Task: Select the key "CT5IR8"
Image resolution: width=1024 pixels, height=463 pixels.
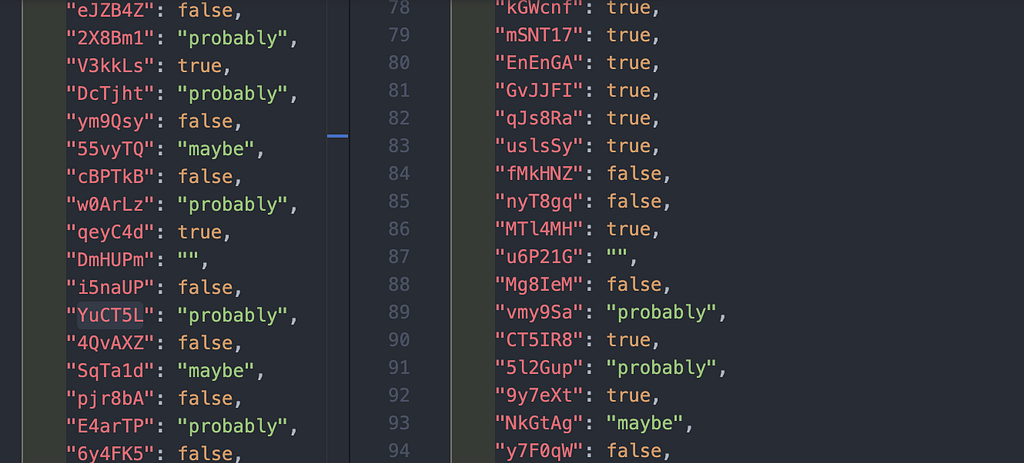Action: [x=539, y=340]
